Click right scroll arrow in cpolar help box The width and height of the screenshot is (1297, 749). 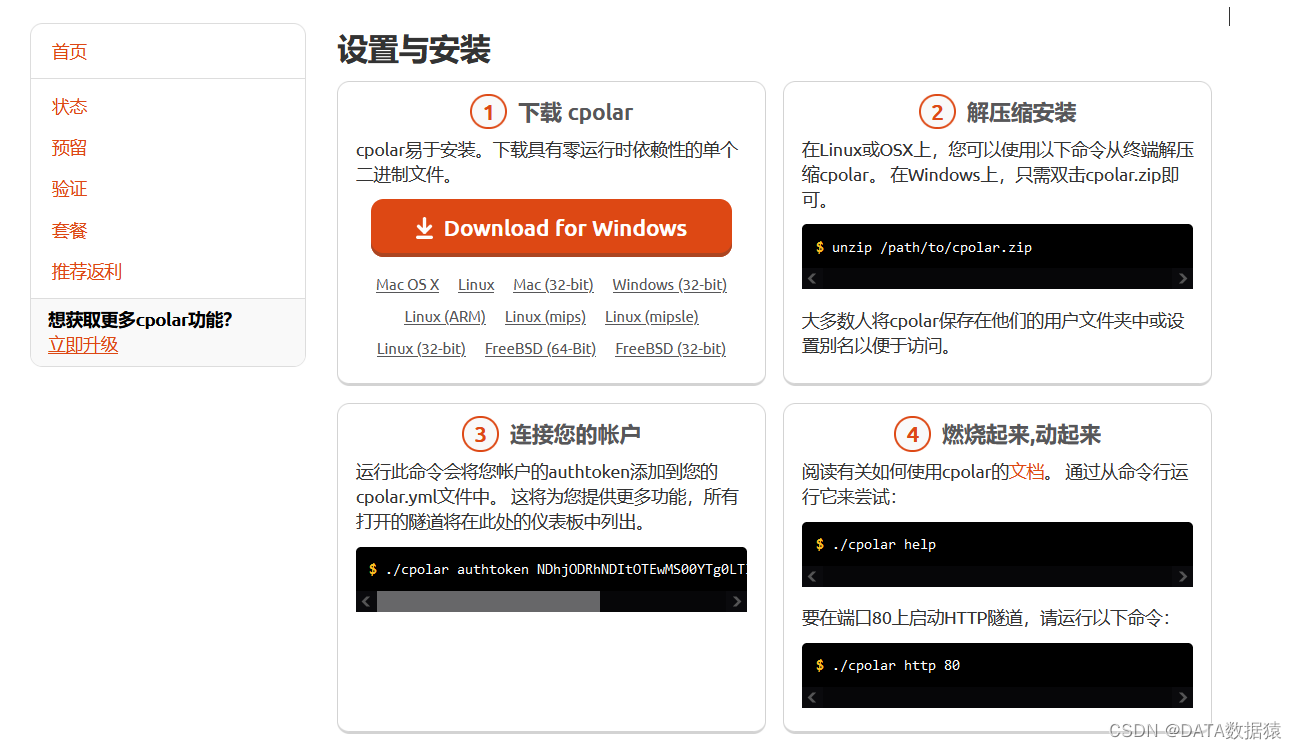tap(1183, 577)
